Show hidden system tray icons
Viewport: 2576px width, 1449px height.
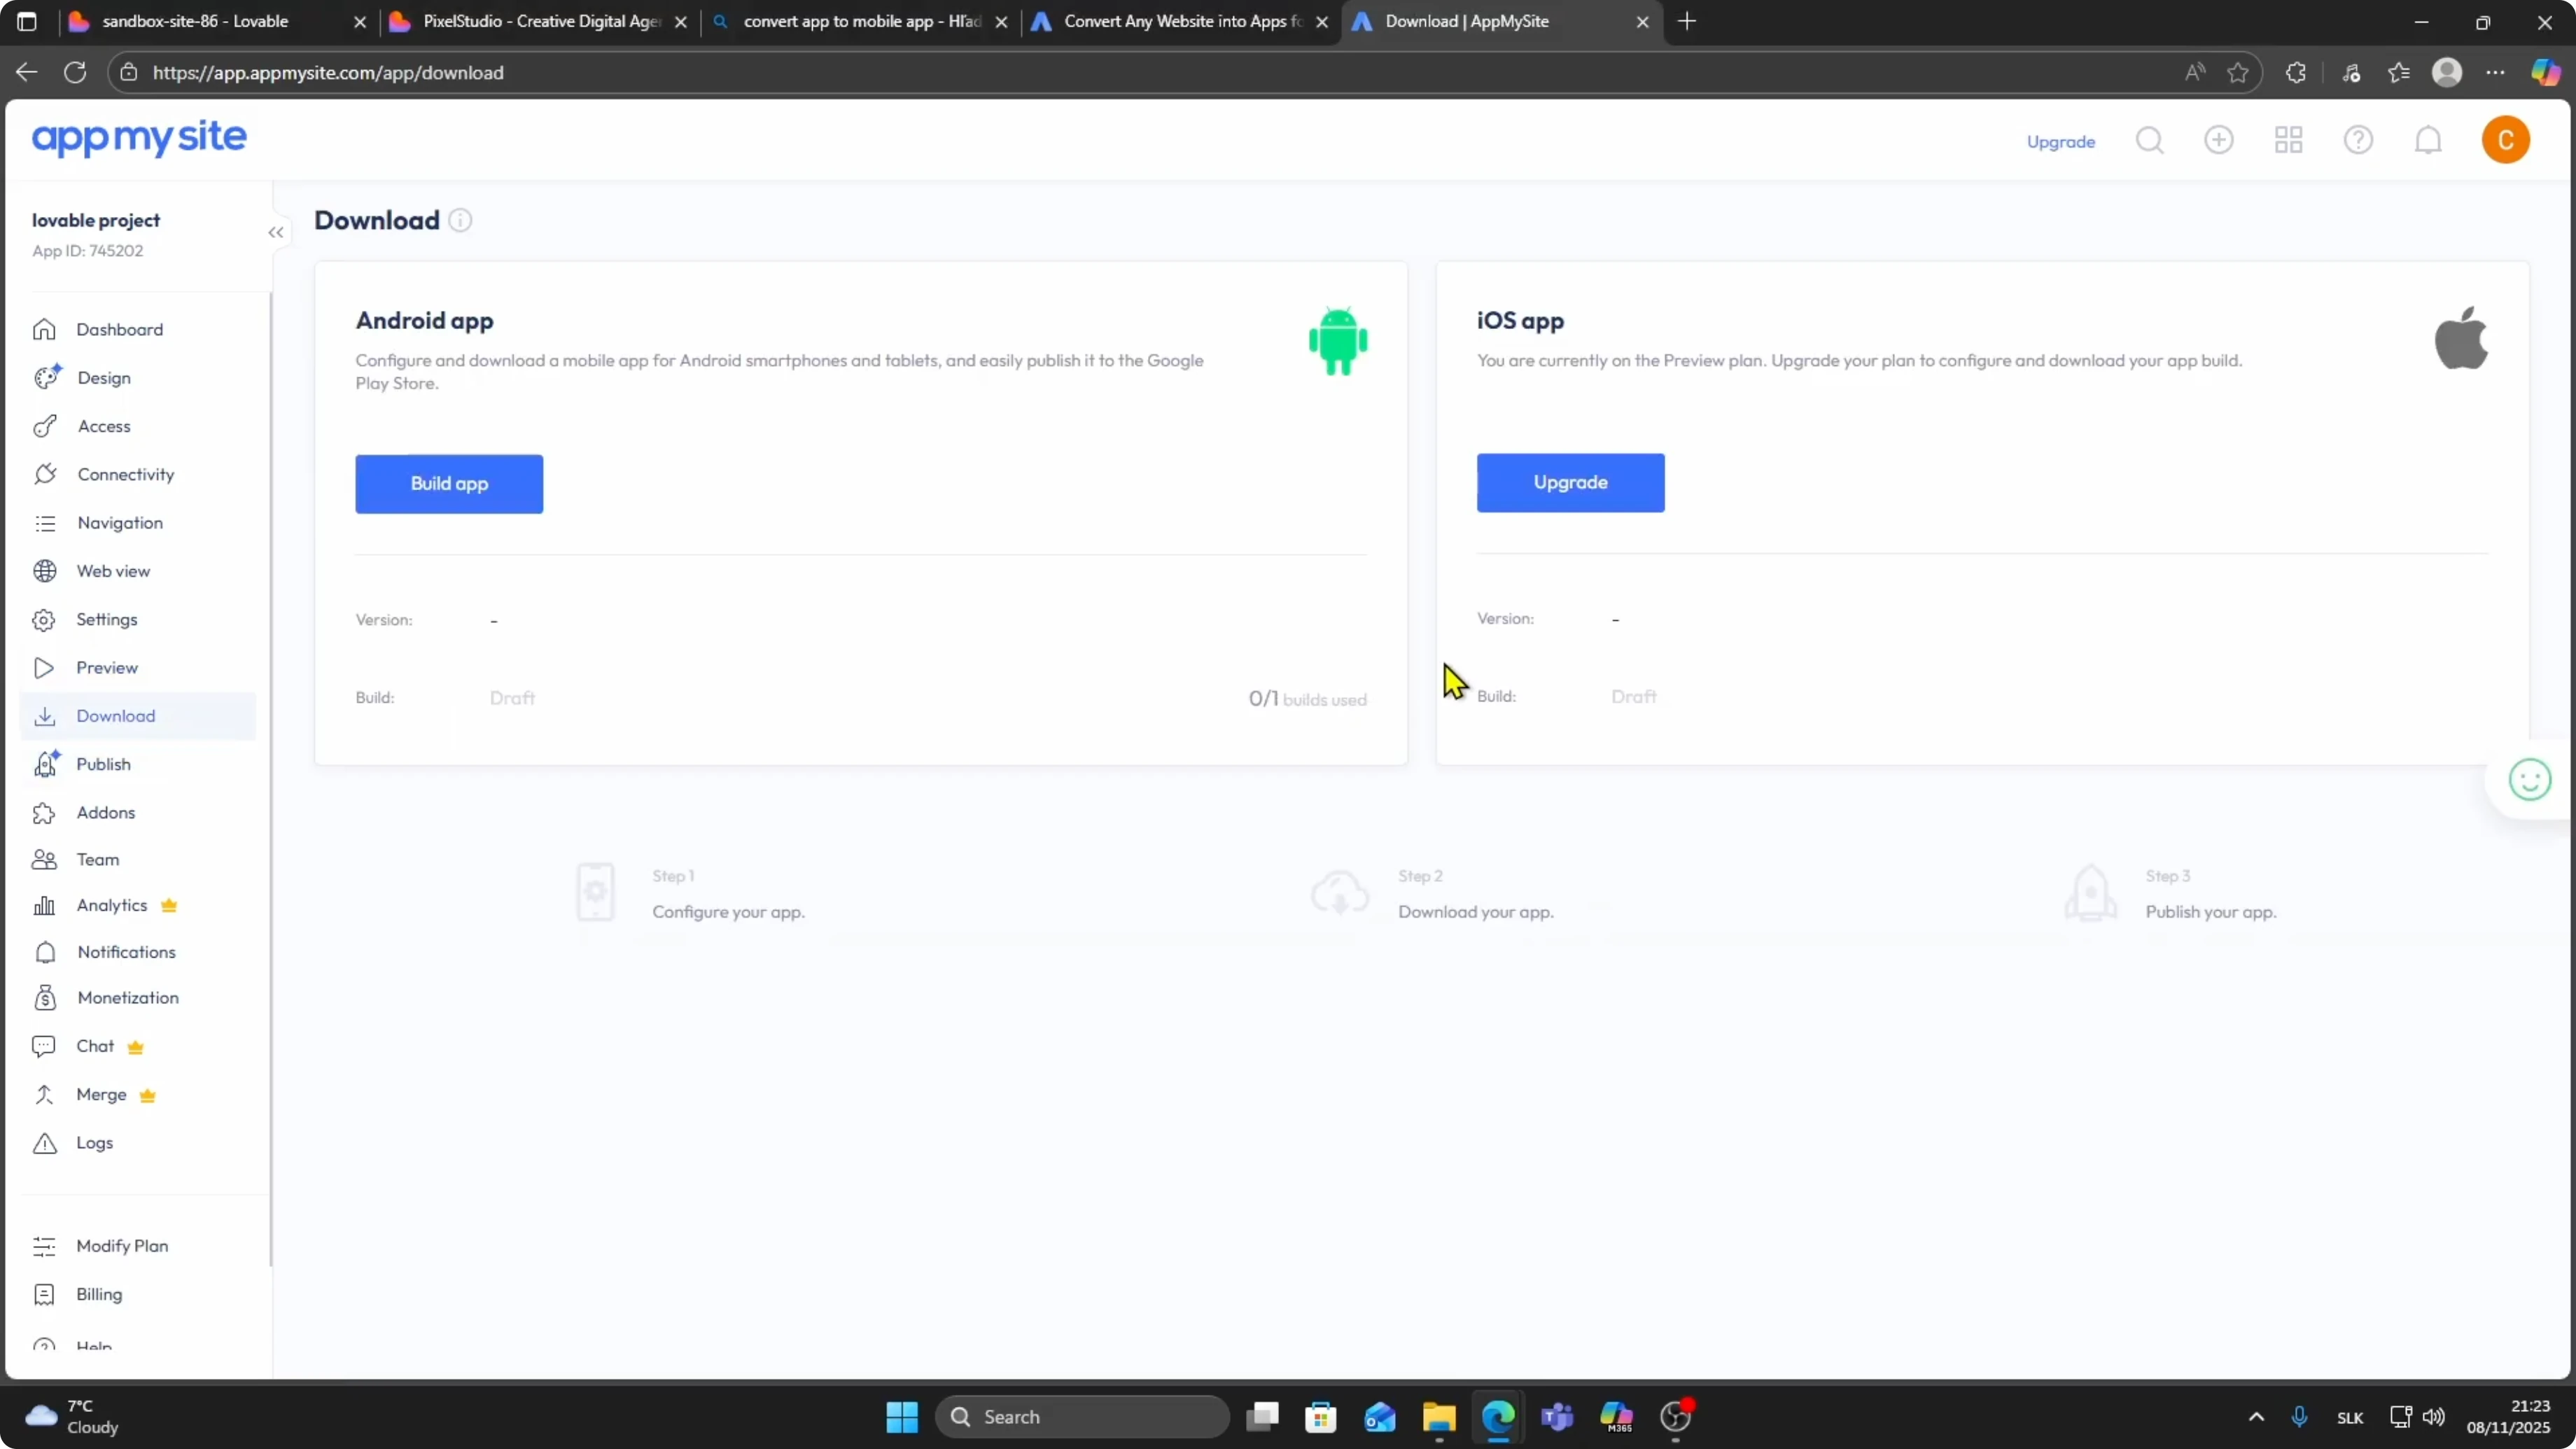[x=2256, y=1417]
